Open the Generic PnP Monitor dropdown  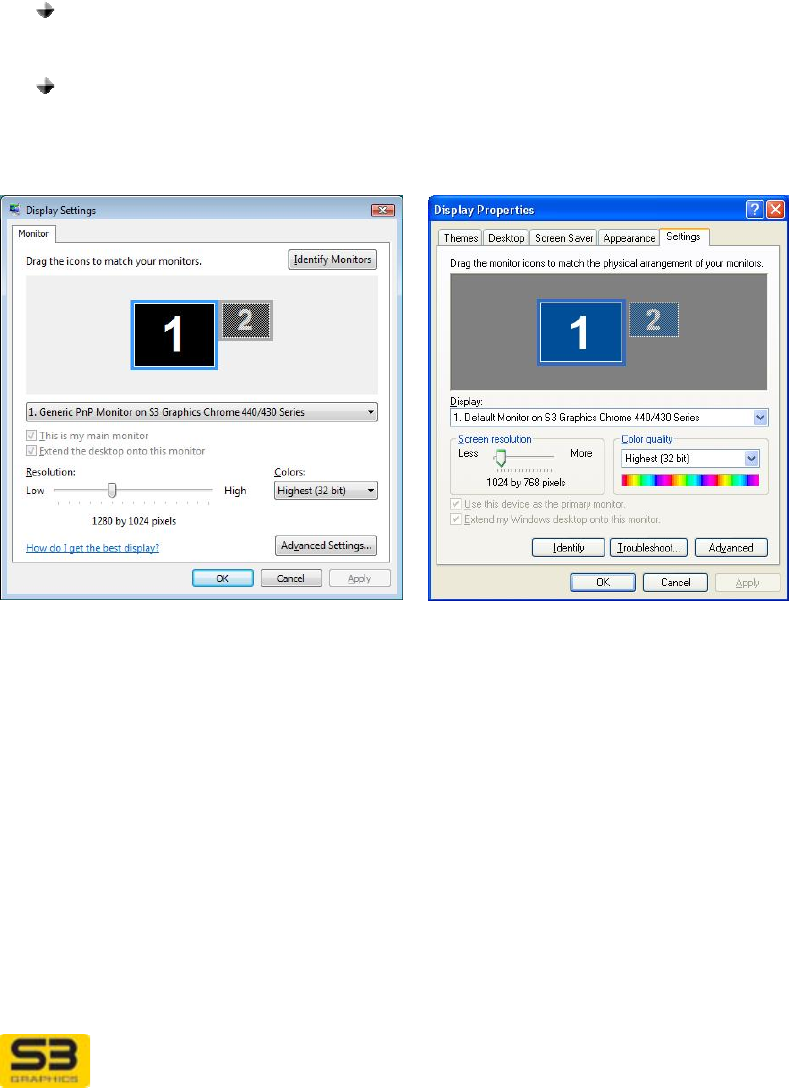point(202,412)
